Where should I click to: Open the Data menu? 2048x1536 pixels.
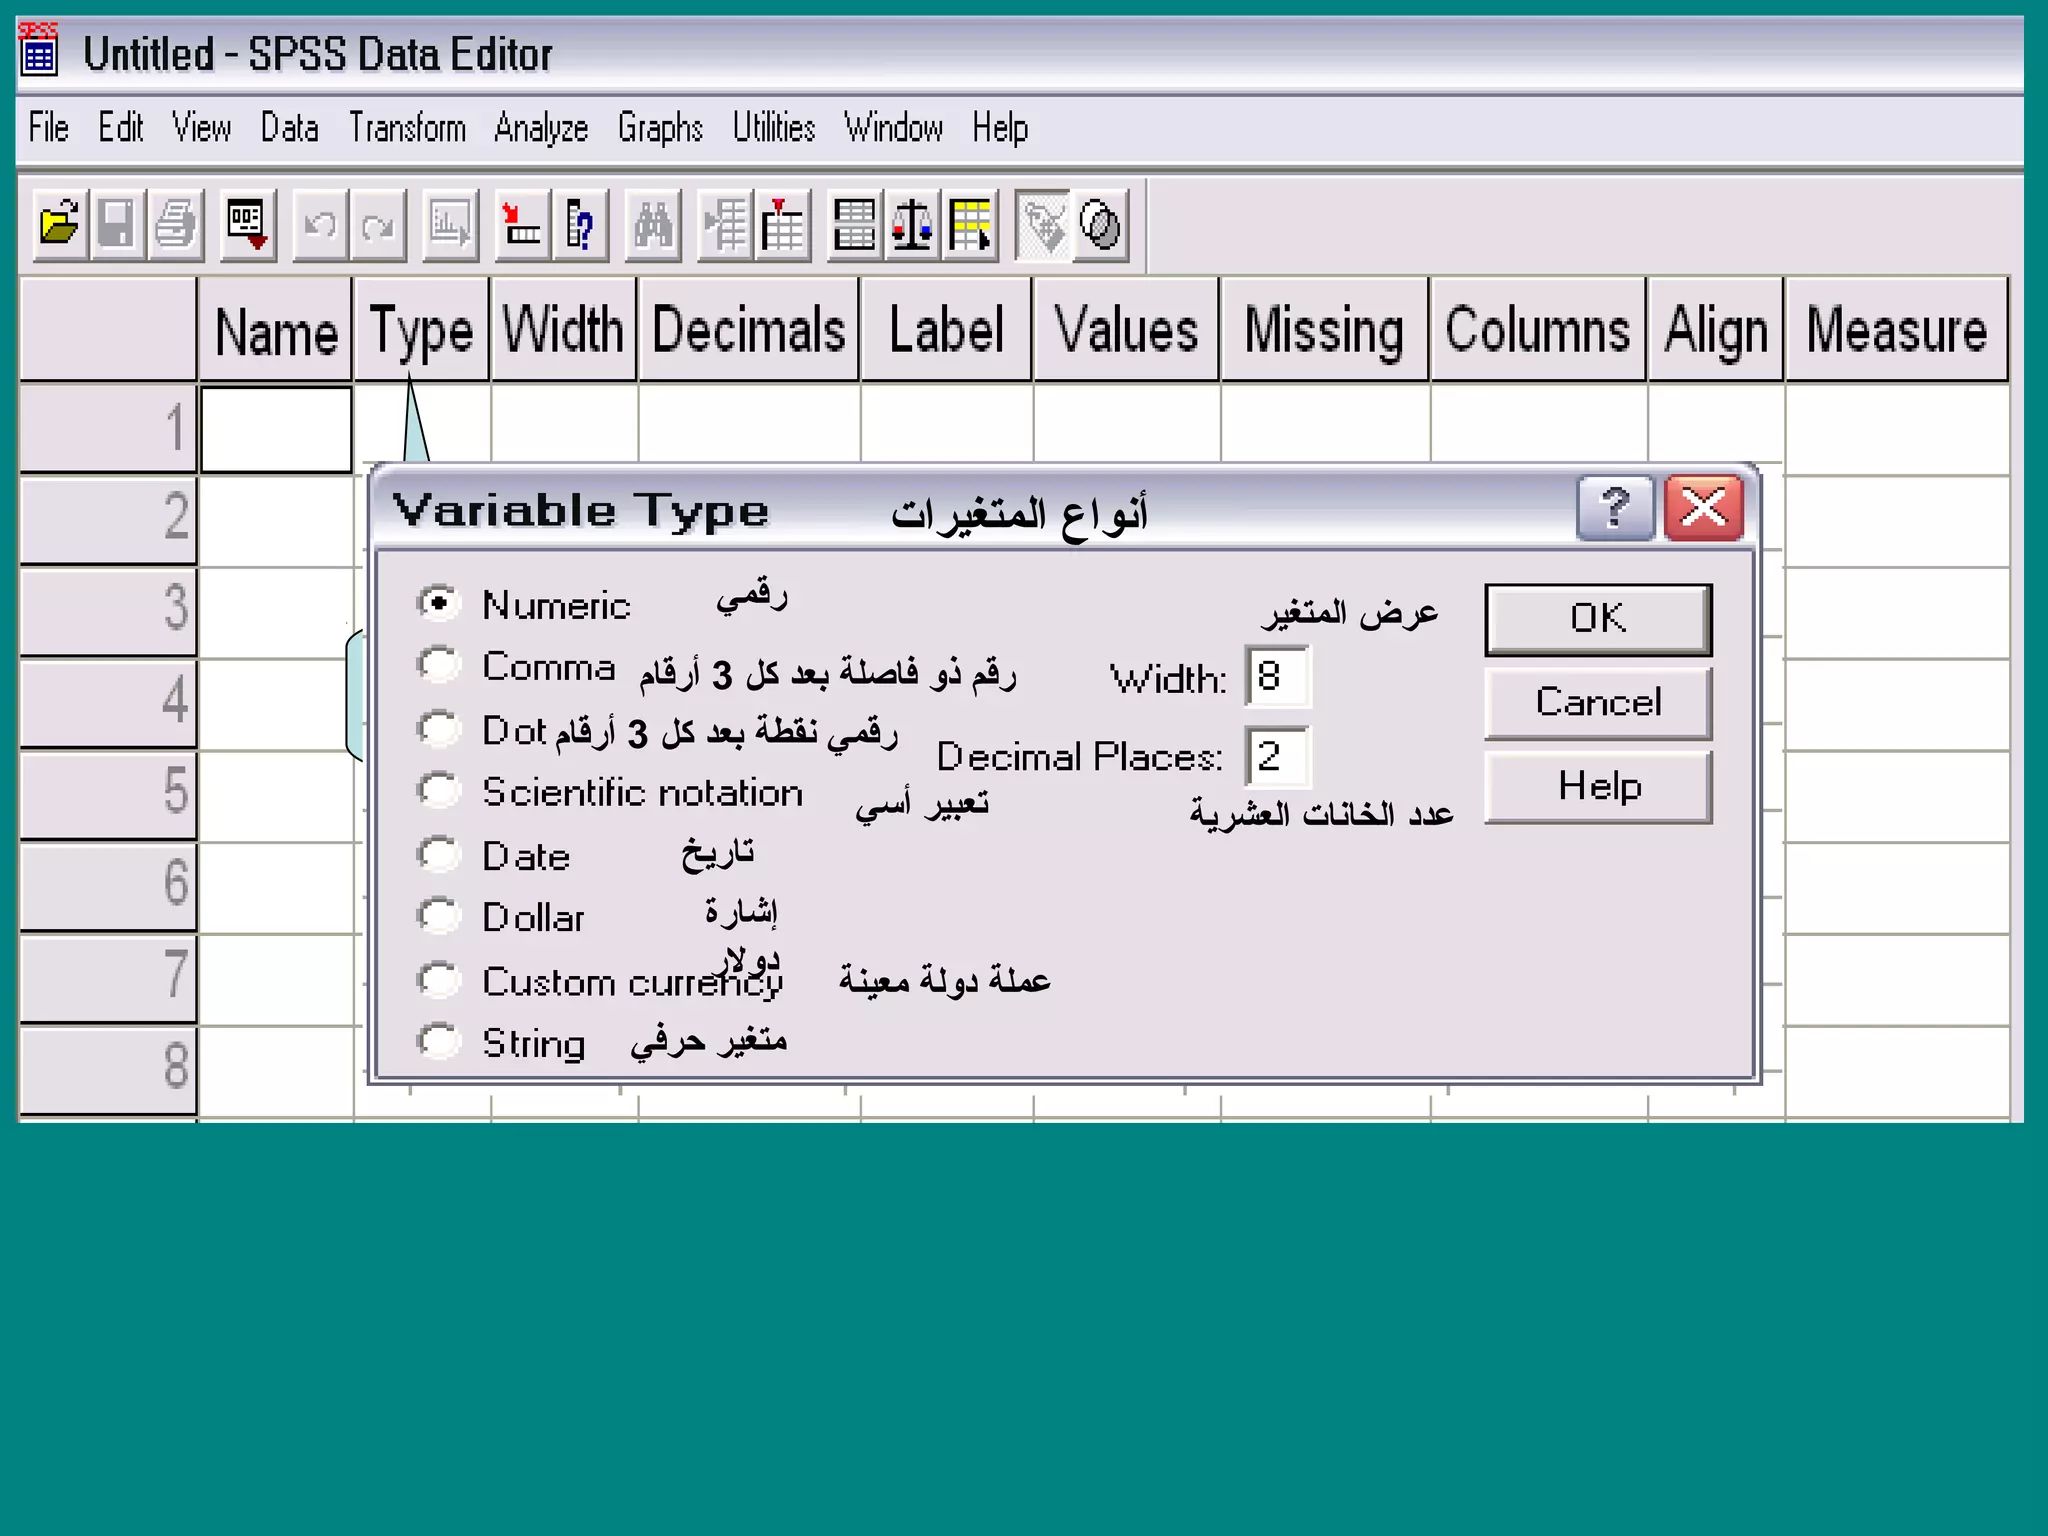coord(289,128)
